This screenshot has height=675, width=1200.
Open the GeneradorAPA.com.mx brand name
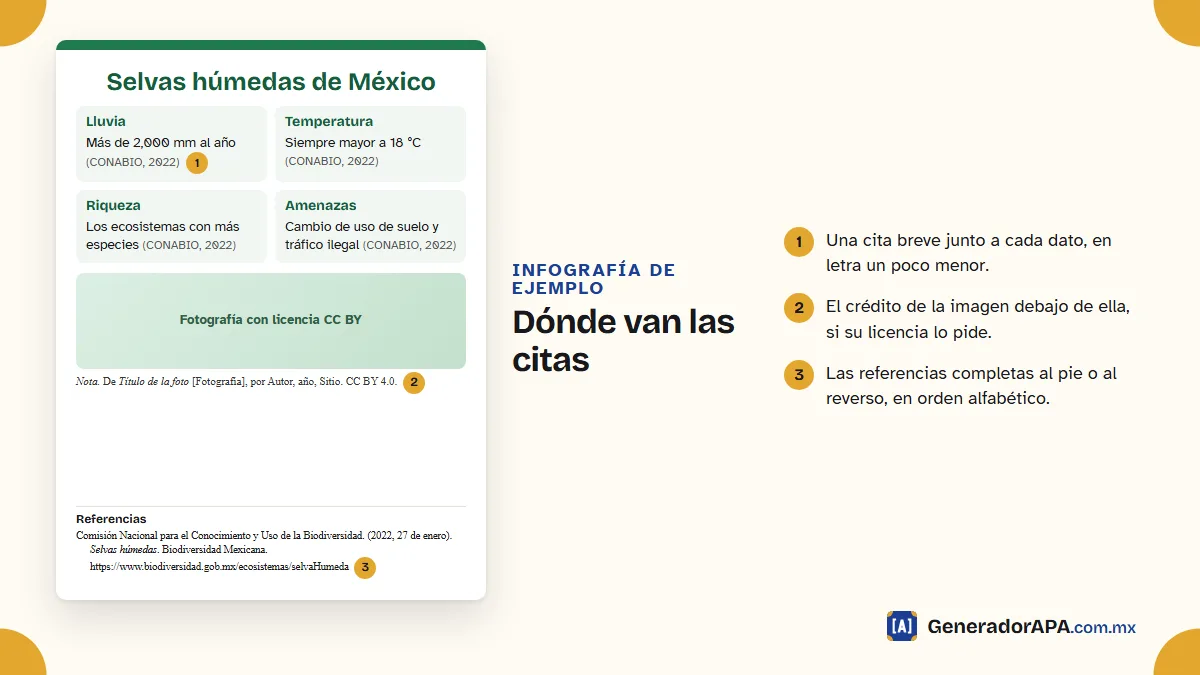pyautogui.click(x=1032, y=627)
